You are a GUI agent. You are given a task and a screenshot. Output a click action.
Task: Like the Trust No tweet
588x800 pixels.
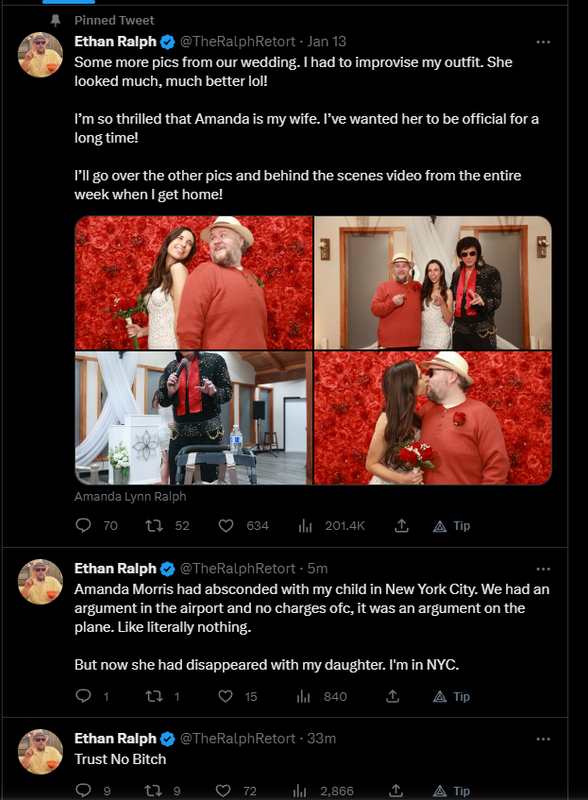point(223,791)
